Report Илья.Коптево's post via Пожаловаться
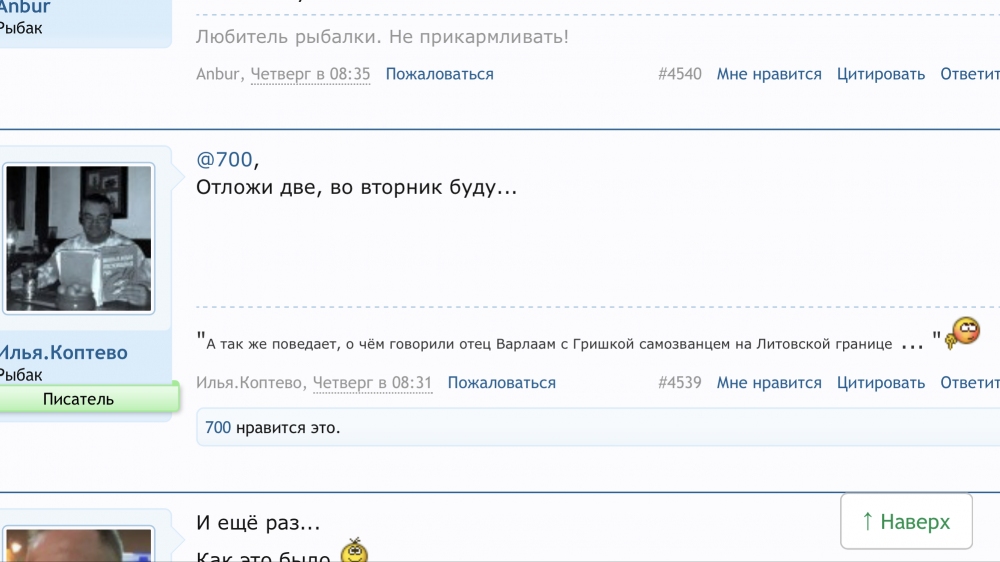The height and width of the screenshot is (562, 1000). pyautogui.click(x=501, y=383)
